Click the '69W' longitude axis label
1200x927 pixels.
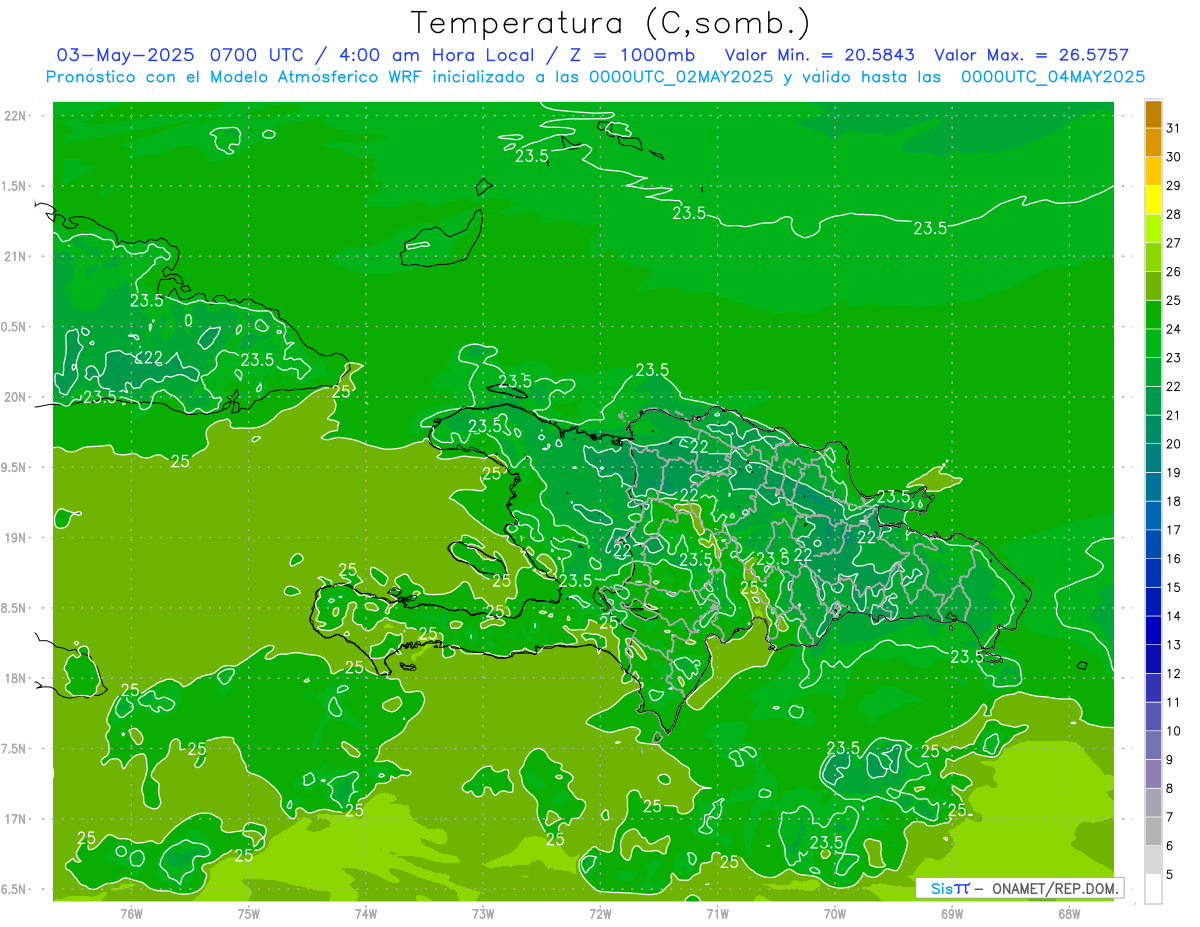(952, 914)
